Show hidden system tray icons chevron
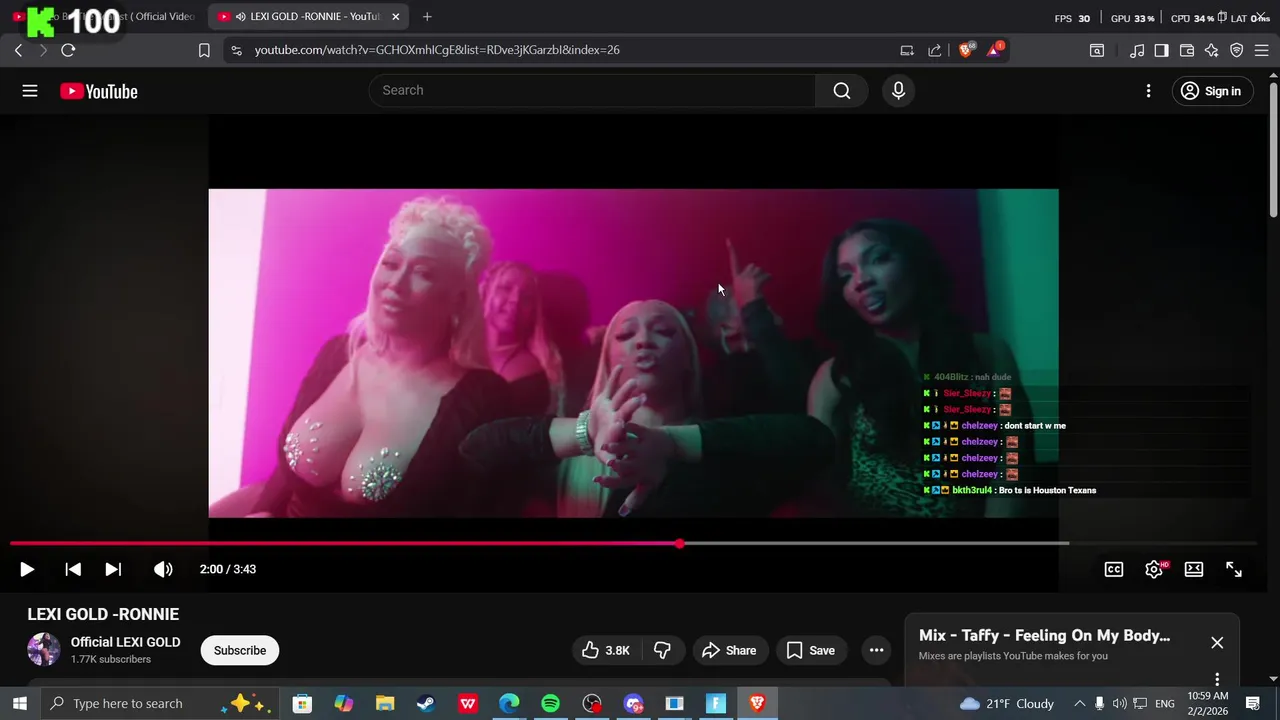The image size is (1280, 720). pyautogui.click(x=1078, y=703)
